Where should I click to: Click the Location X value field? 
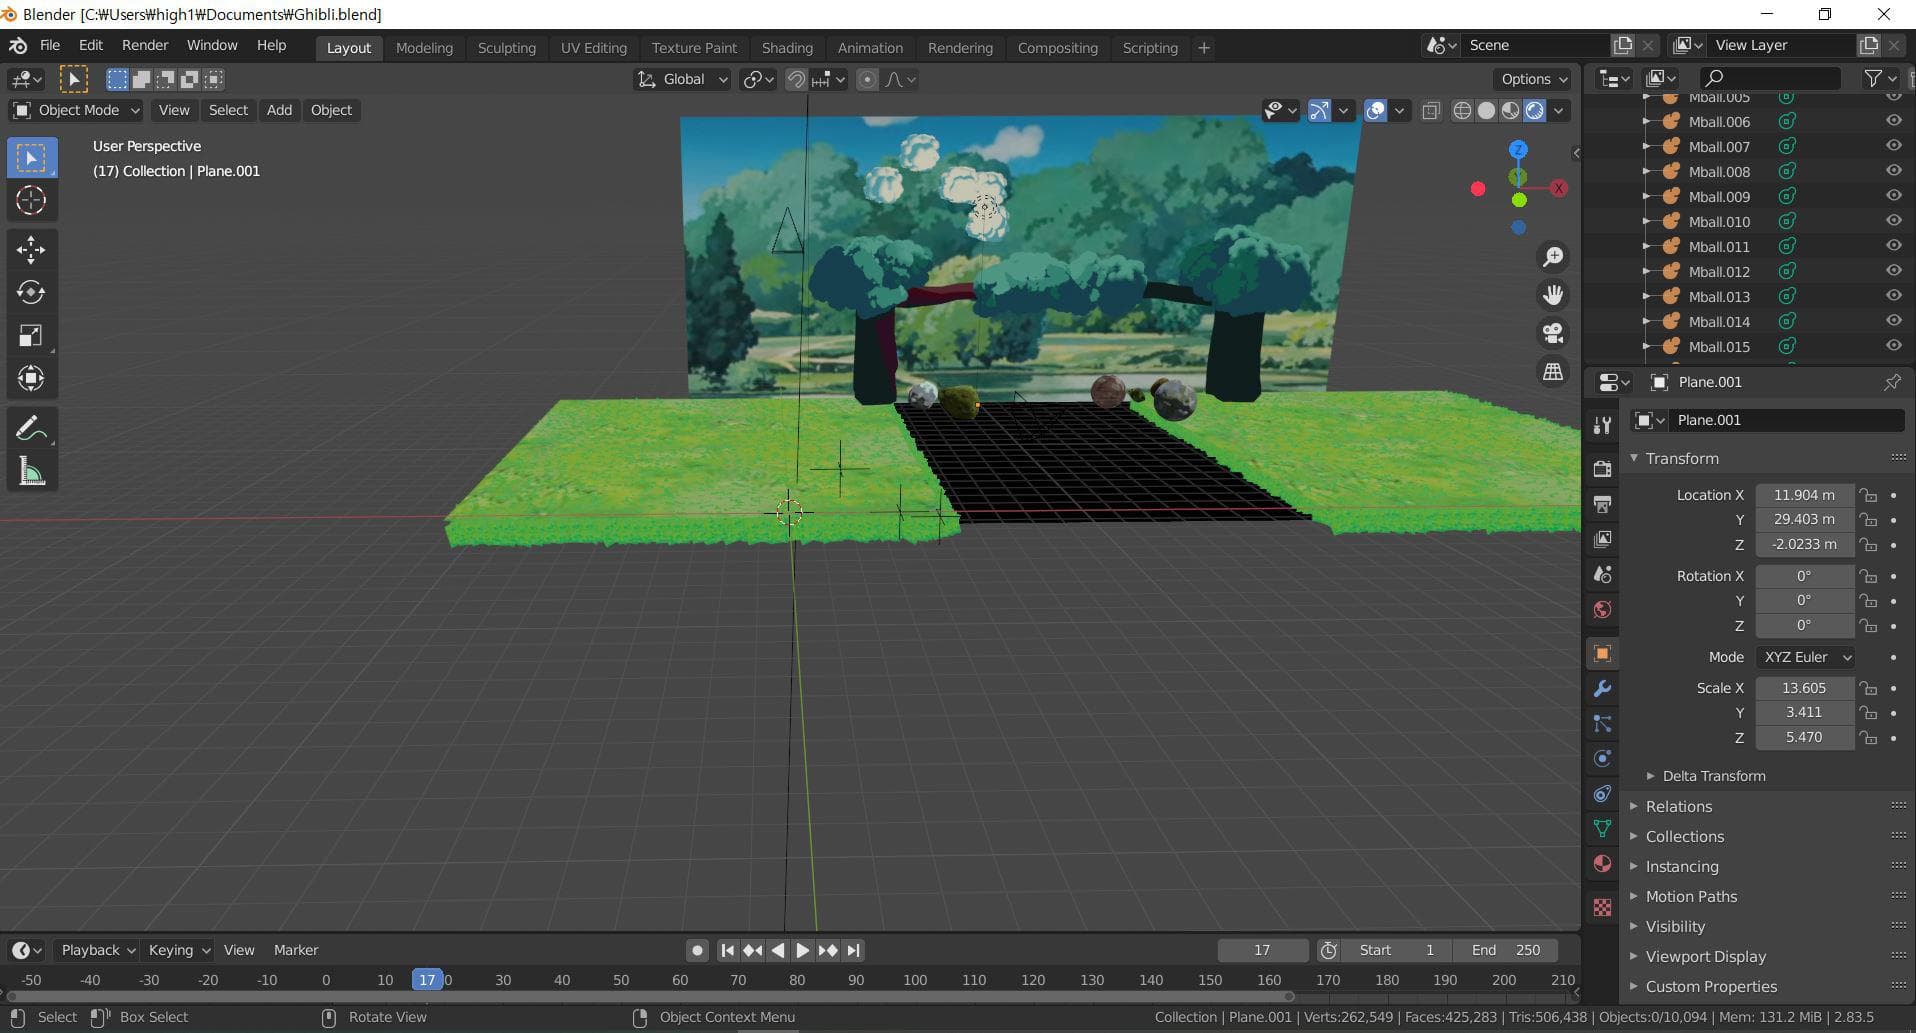tap(1804, 495)
